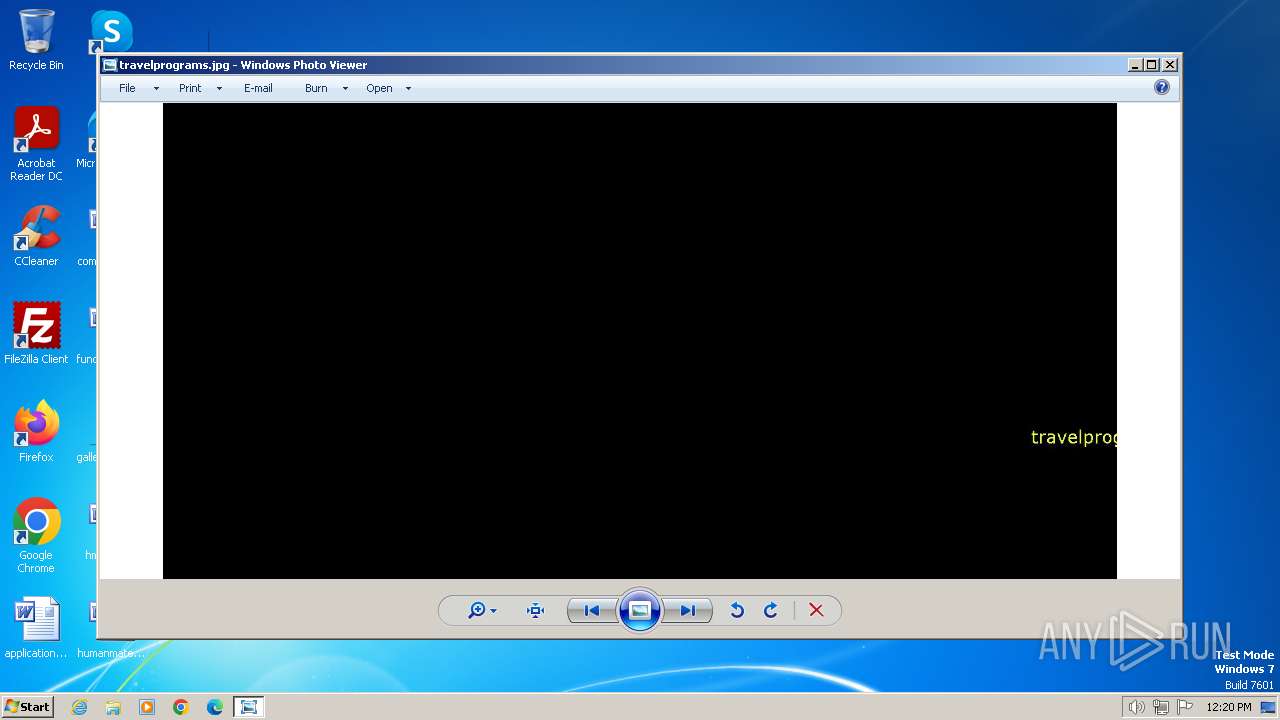Launch Internet Explorer from taskbar
1280x720 pixels.
click(79, 707)
